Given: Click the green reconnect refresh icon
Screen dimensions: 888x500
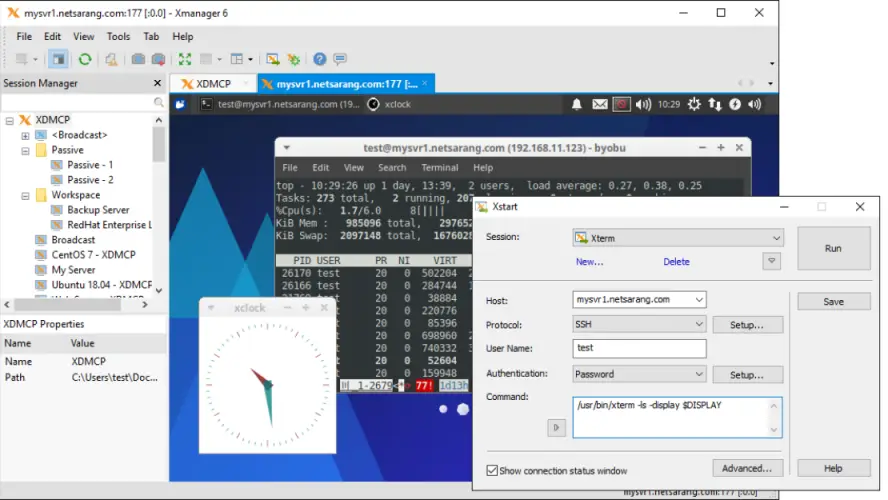Looking at the screenshot, I should (85, 59).
